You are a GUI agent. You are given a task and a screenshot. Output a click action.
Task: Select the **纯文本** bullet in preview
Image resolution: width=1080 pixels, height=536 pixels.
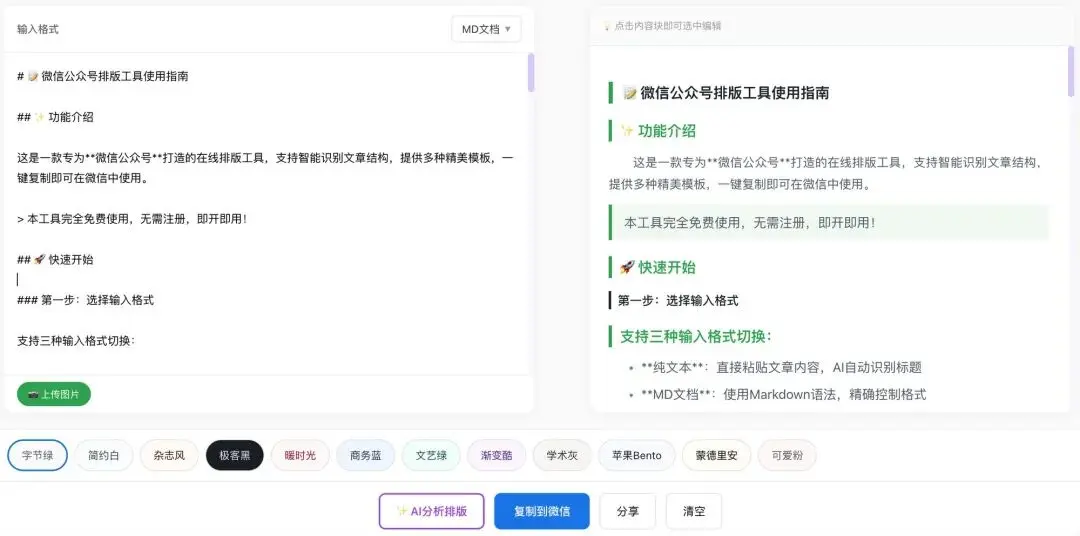(x=781, y=368)
